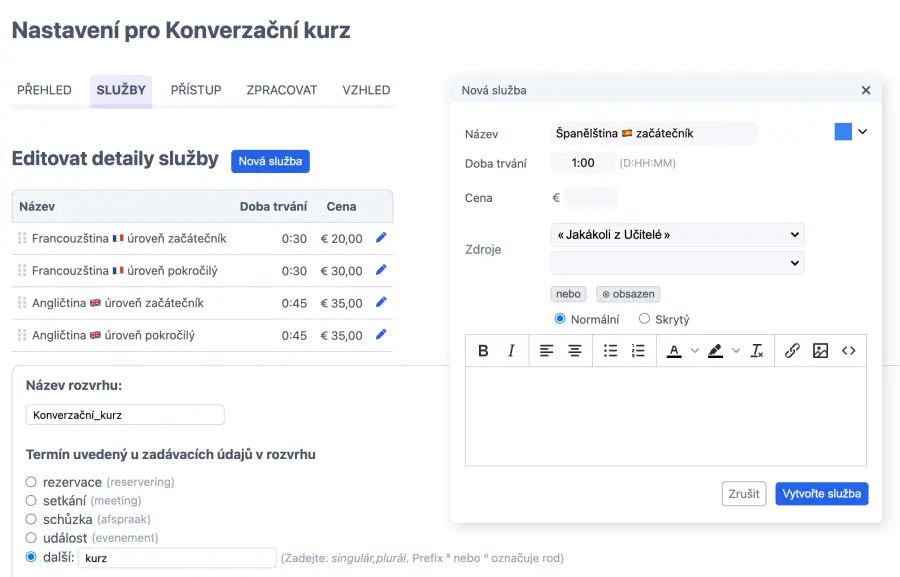900x577 pixels.
Task: Cancel with the Zrušit button
Action: tap(743, 494)
